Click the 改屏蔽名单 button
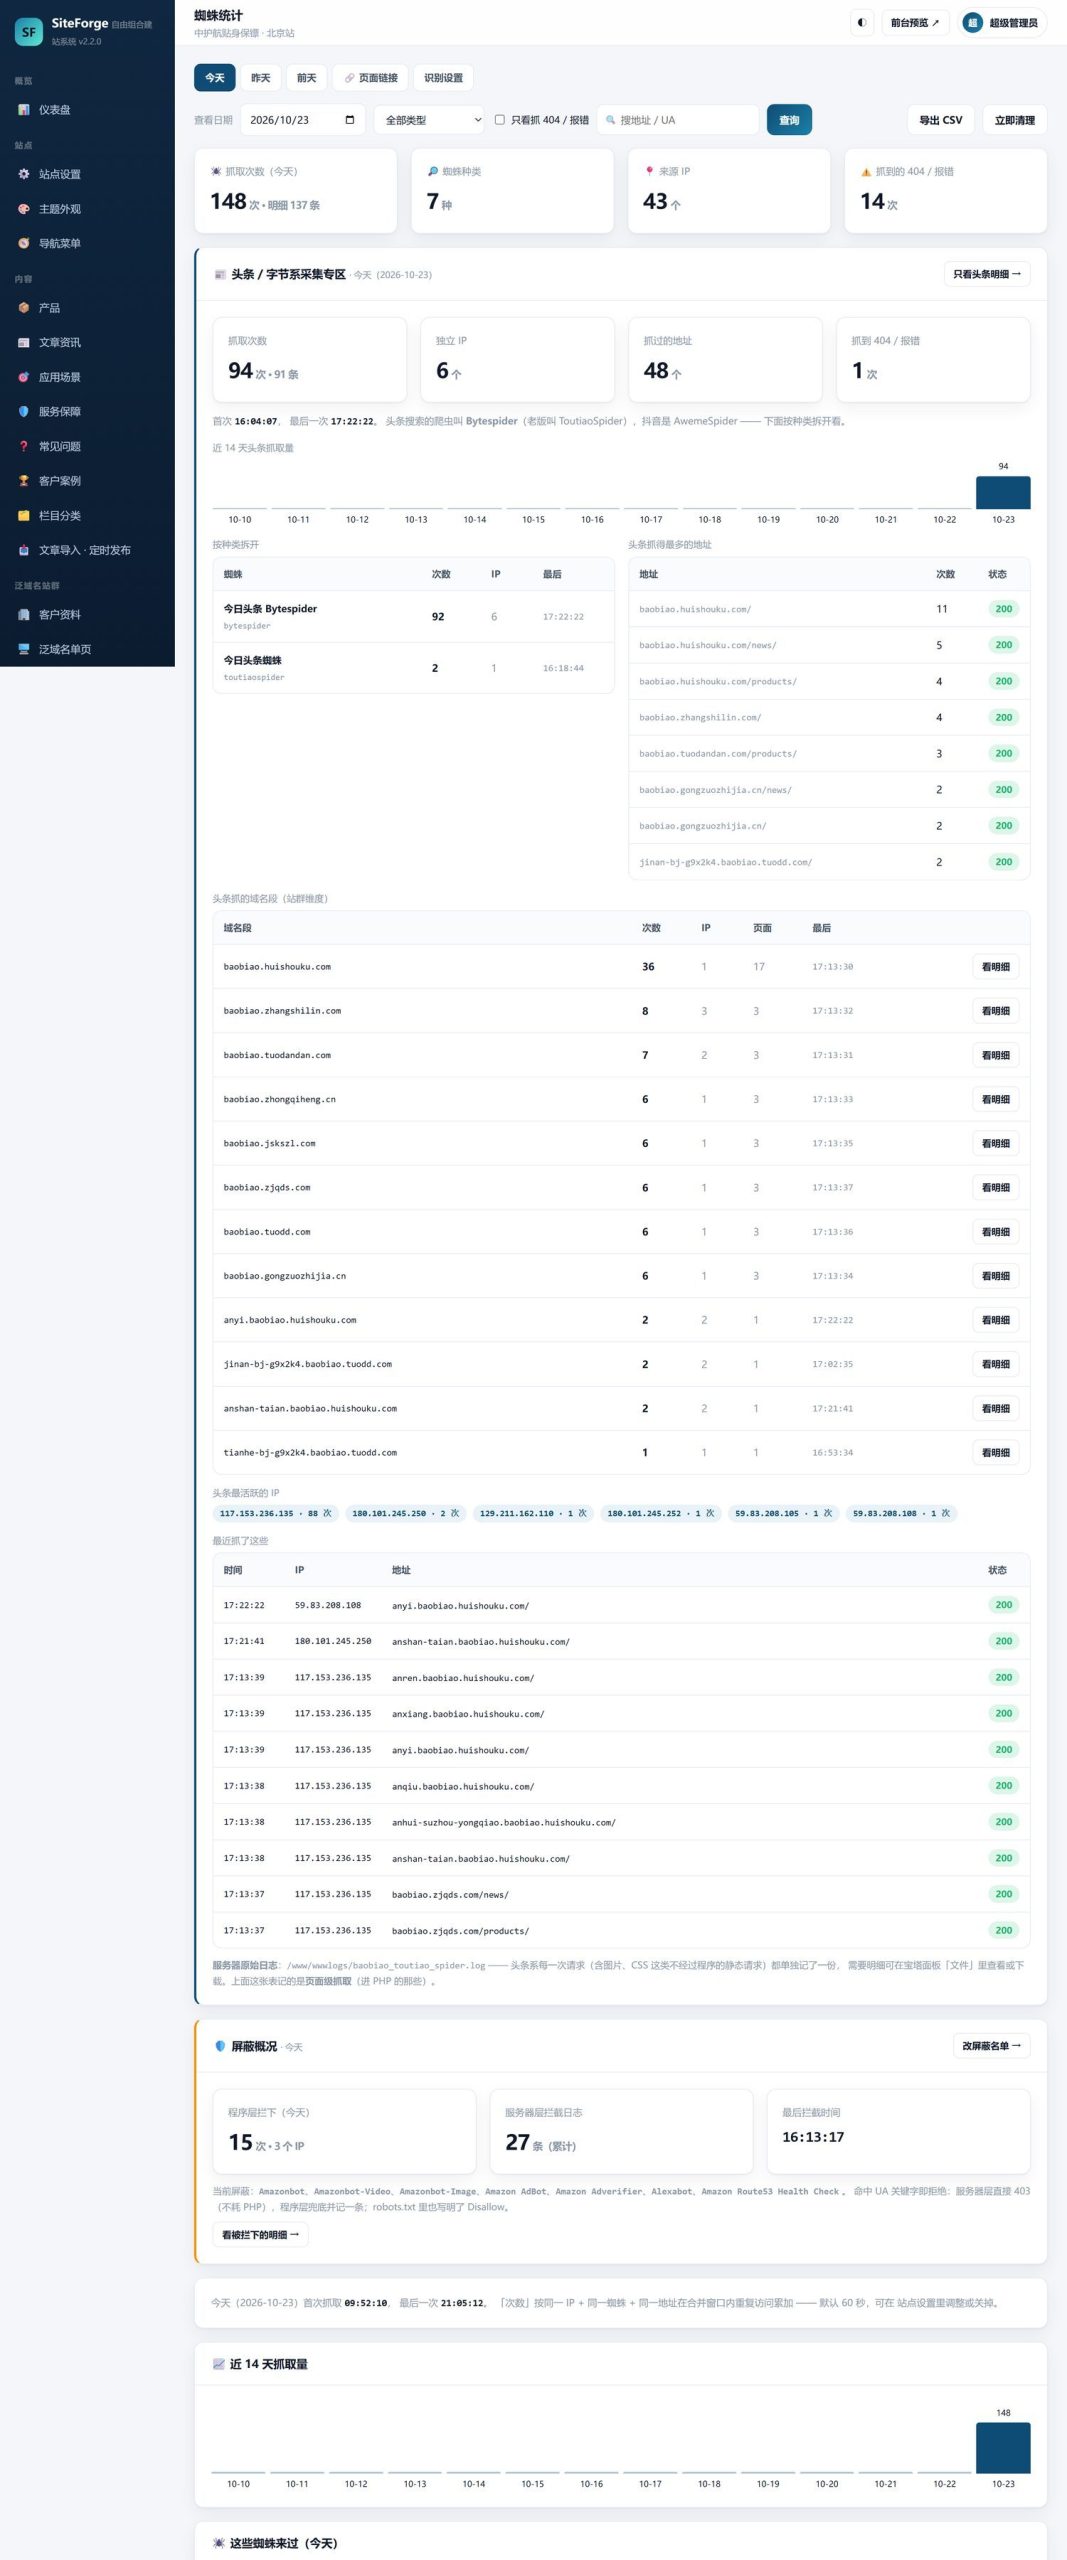 tap(991, 2046)
